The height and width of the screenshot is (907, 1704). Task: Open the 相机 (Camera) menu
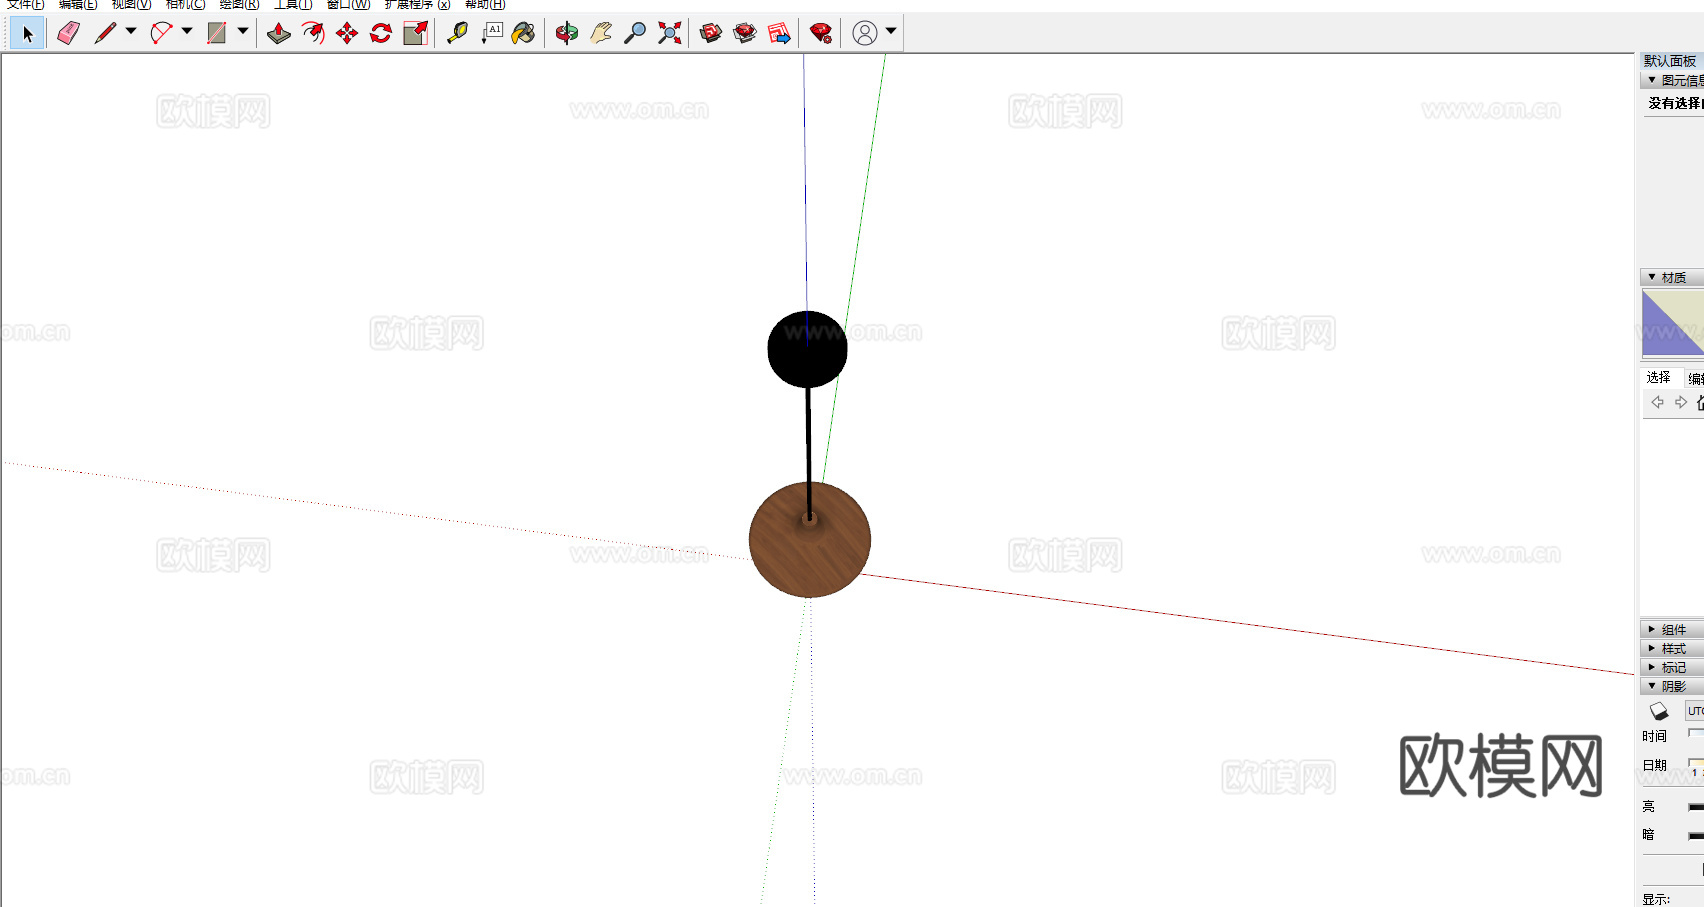point(185,5)
